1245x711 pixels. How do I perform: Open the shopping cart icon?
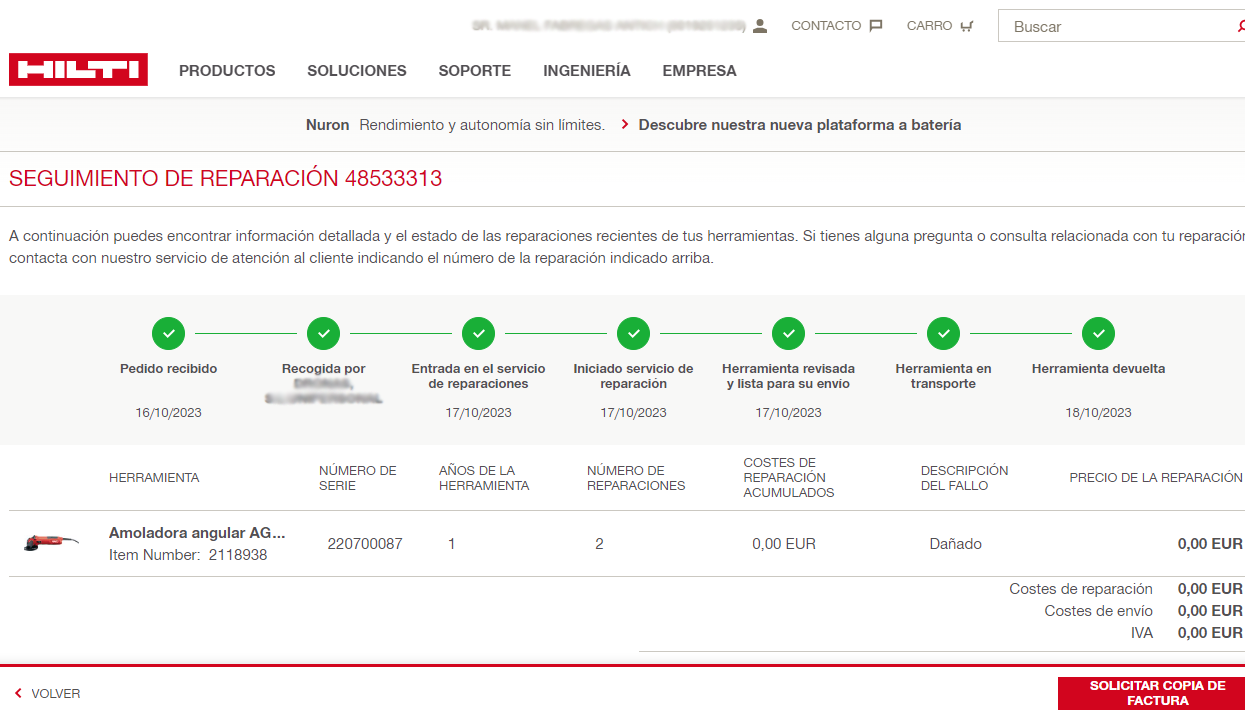click(966, 26)
